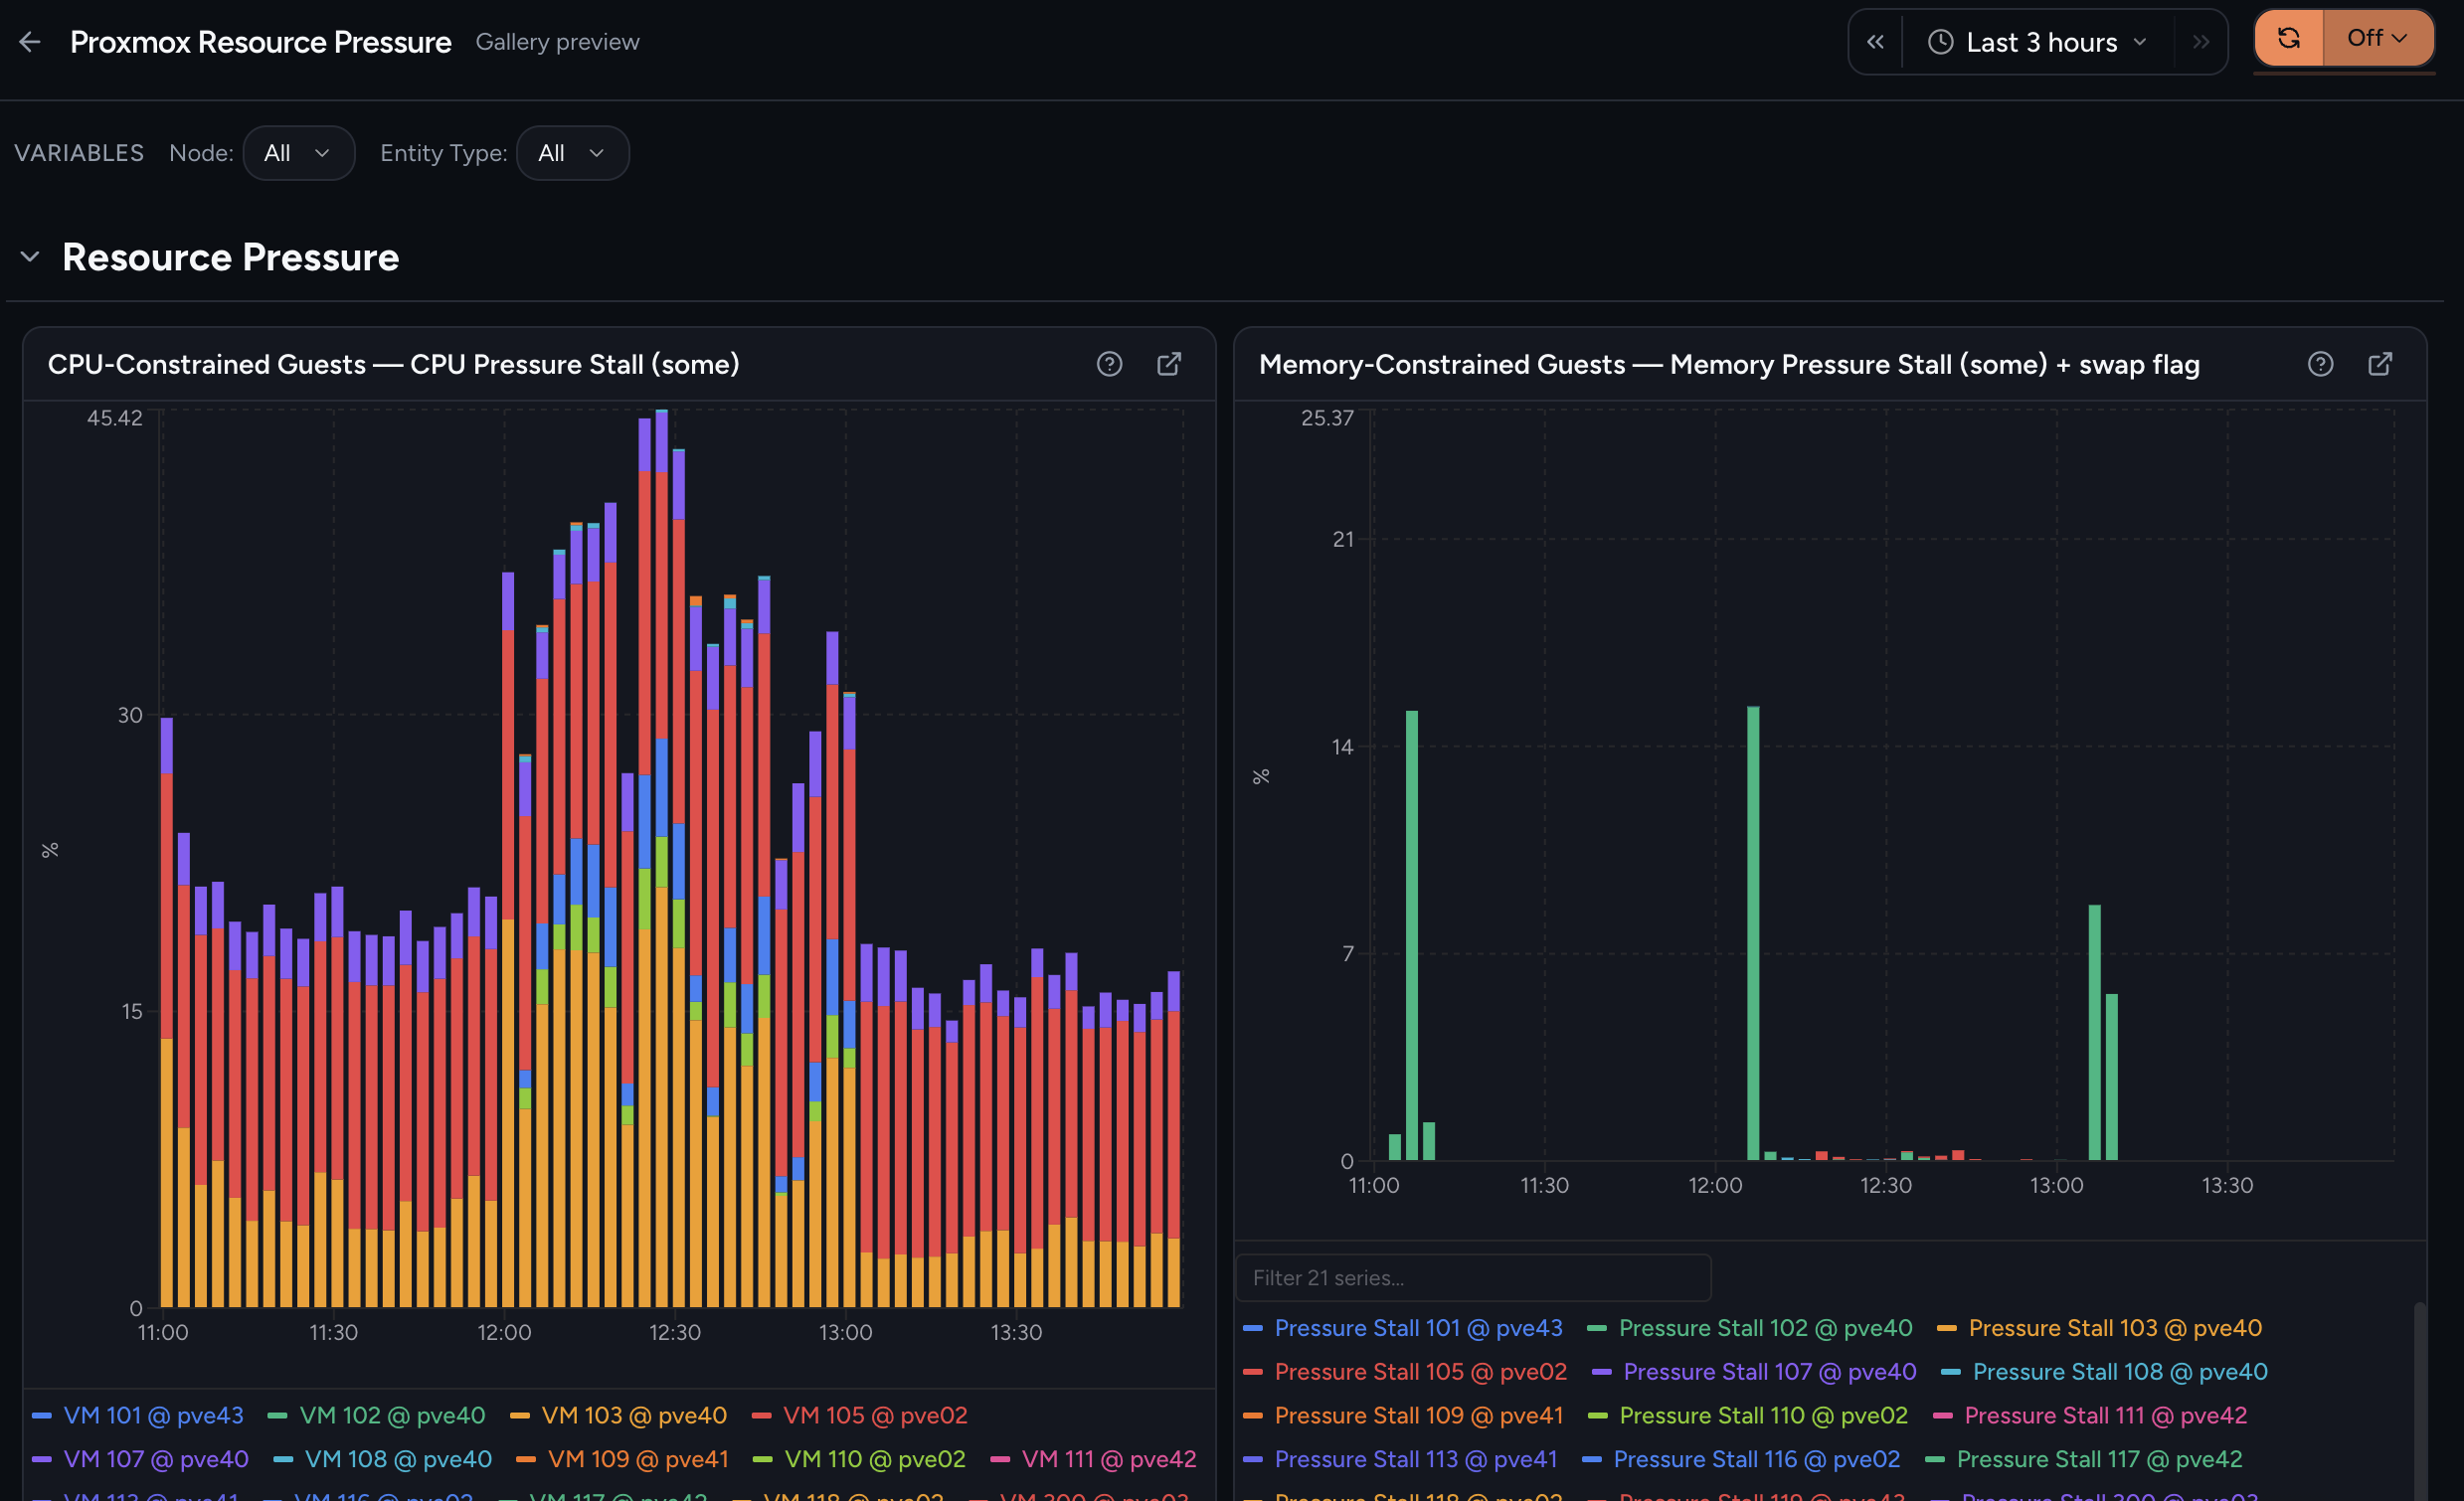Click the Gallery preview label
Screen dimensions: 2464x1501
point(557,42)
